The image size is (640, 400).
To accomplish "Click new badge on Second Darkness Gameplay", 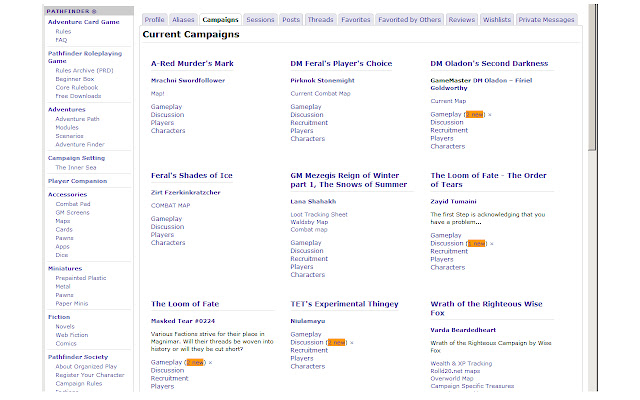I will [475, 115].
